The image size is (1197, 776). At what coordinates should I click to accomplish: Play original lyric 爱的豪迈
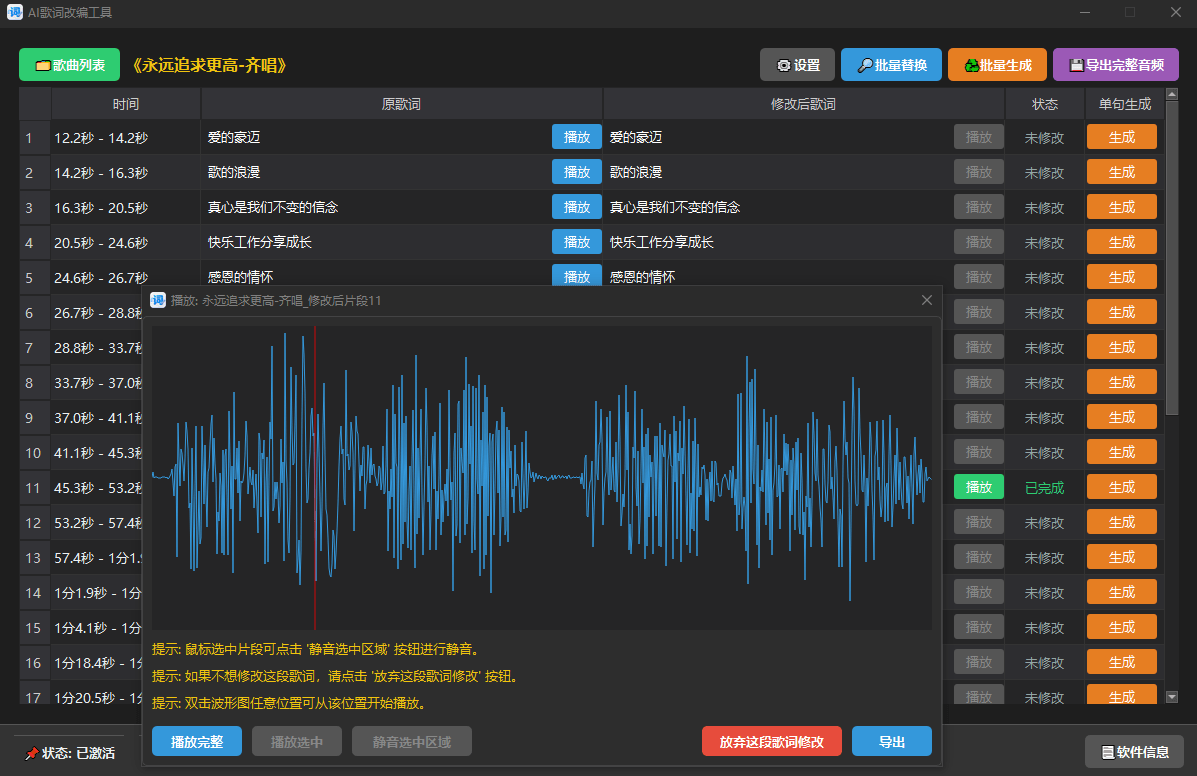576,137
